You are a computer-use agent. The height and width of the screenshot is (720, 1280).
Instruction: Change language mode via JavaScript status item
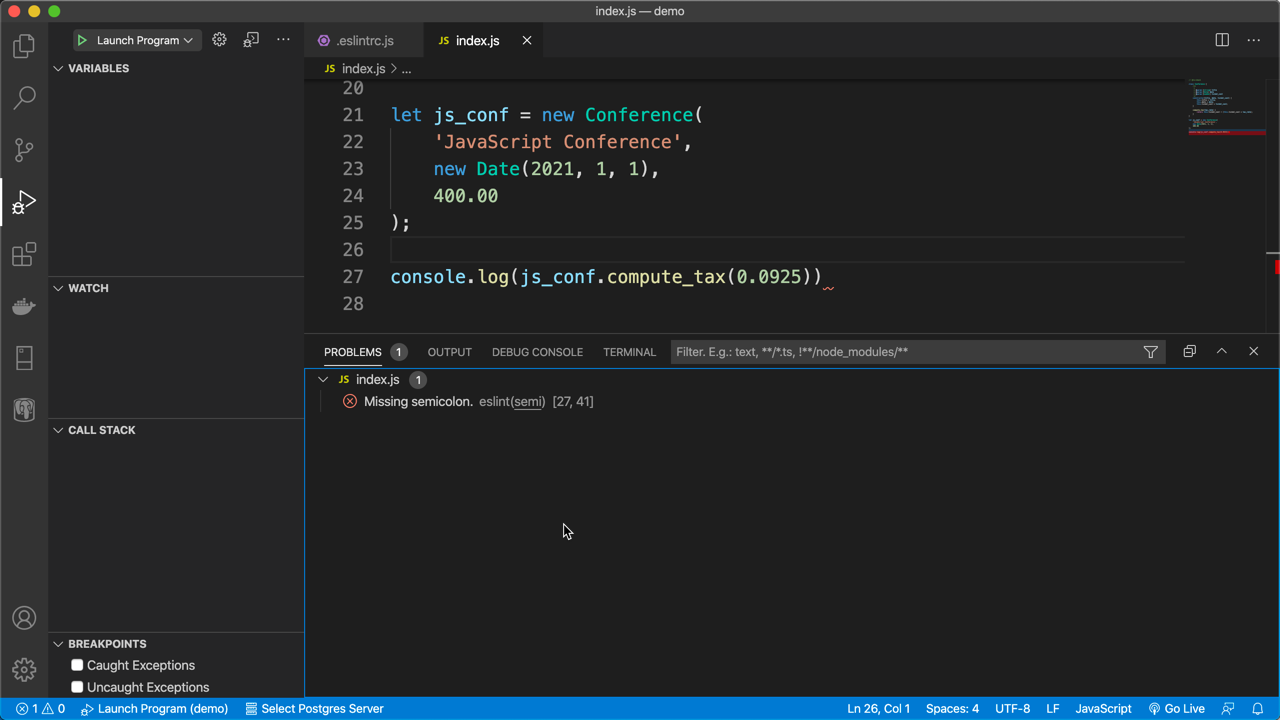pyautogui.click(x=1103, y=709)
